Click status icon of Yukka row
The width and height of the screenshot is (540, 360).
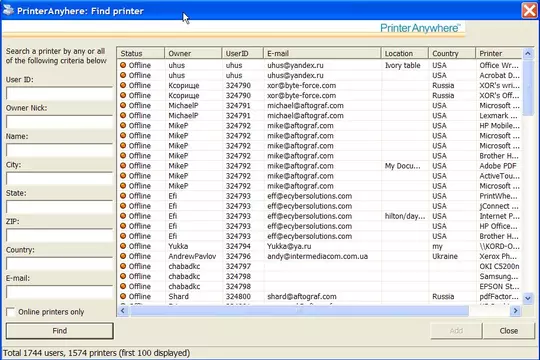pyautogui.click(x=123, y=246)
